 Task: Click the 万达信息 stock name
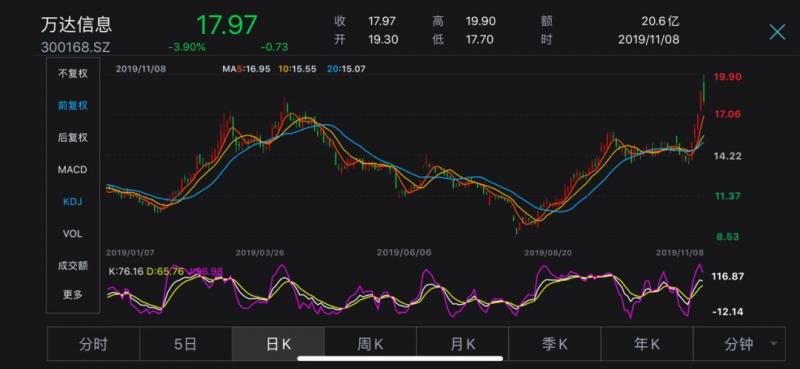click(x=76, y=24)
